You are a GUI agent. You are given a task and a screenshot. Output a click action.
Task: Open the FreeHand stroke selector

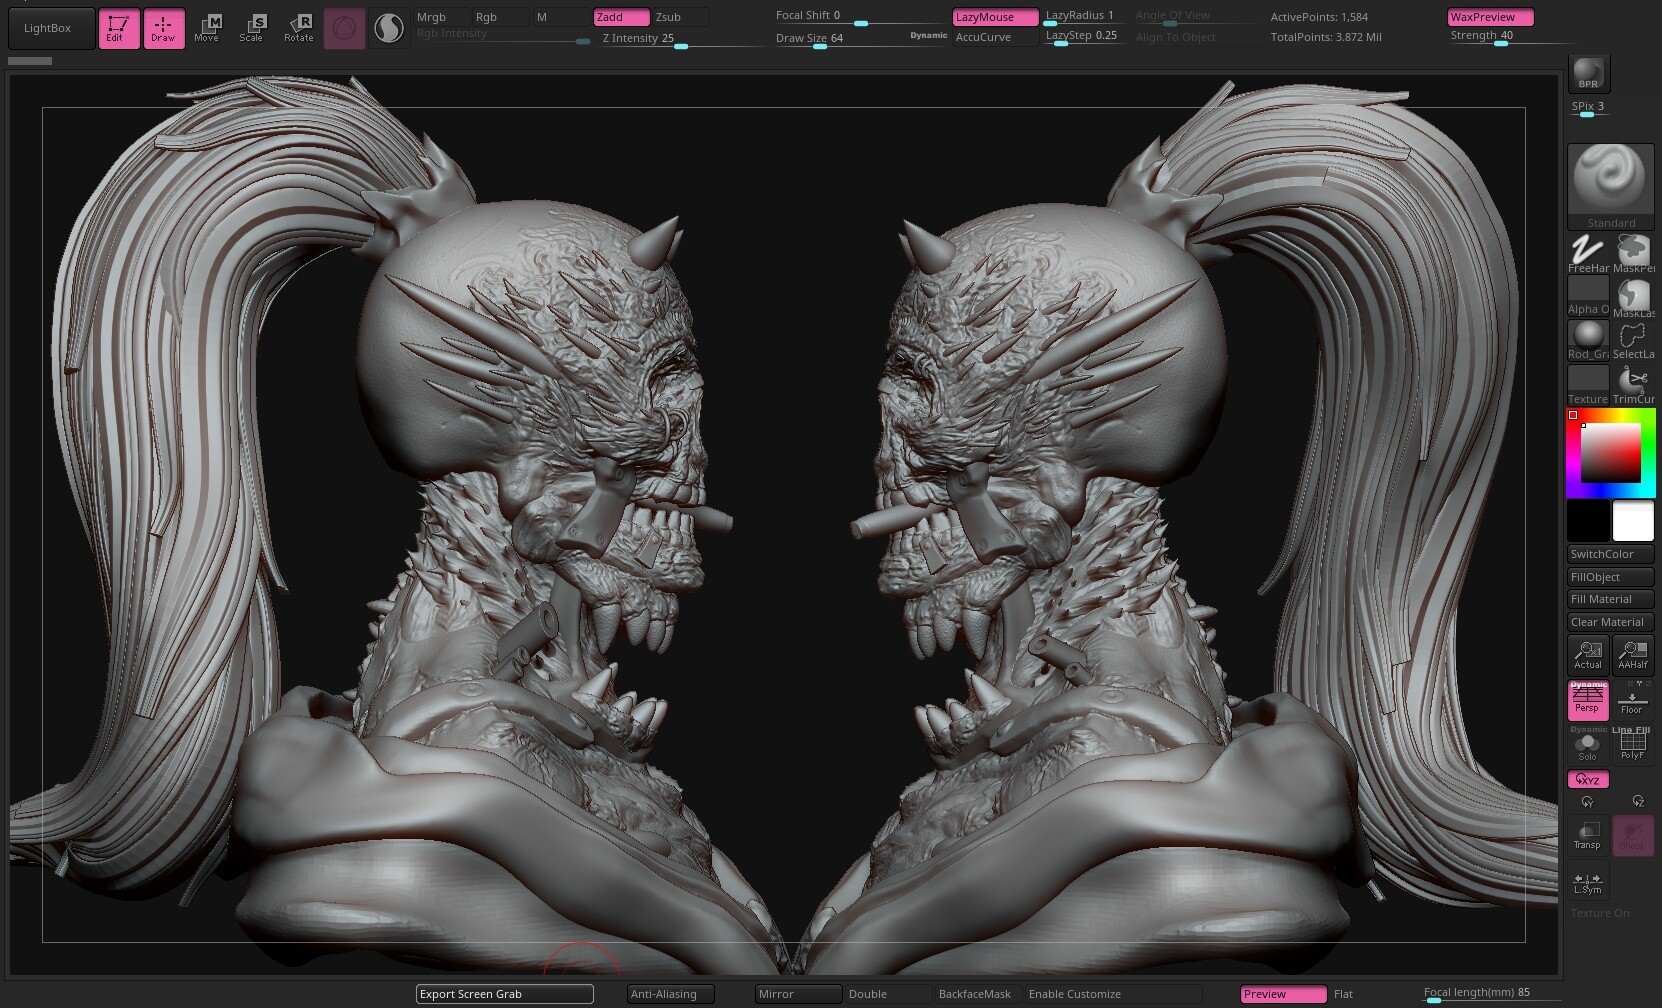[x=1588, y=254]
